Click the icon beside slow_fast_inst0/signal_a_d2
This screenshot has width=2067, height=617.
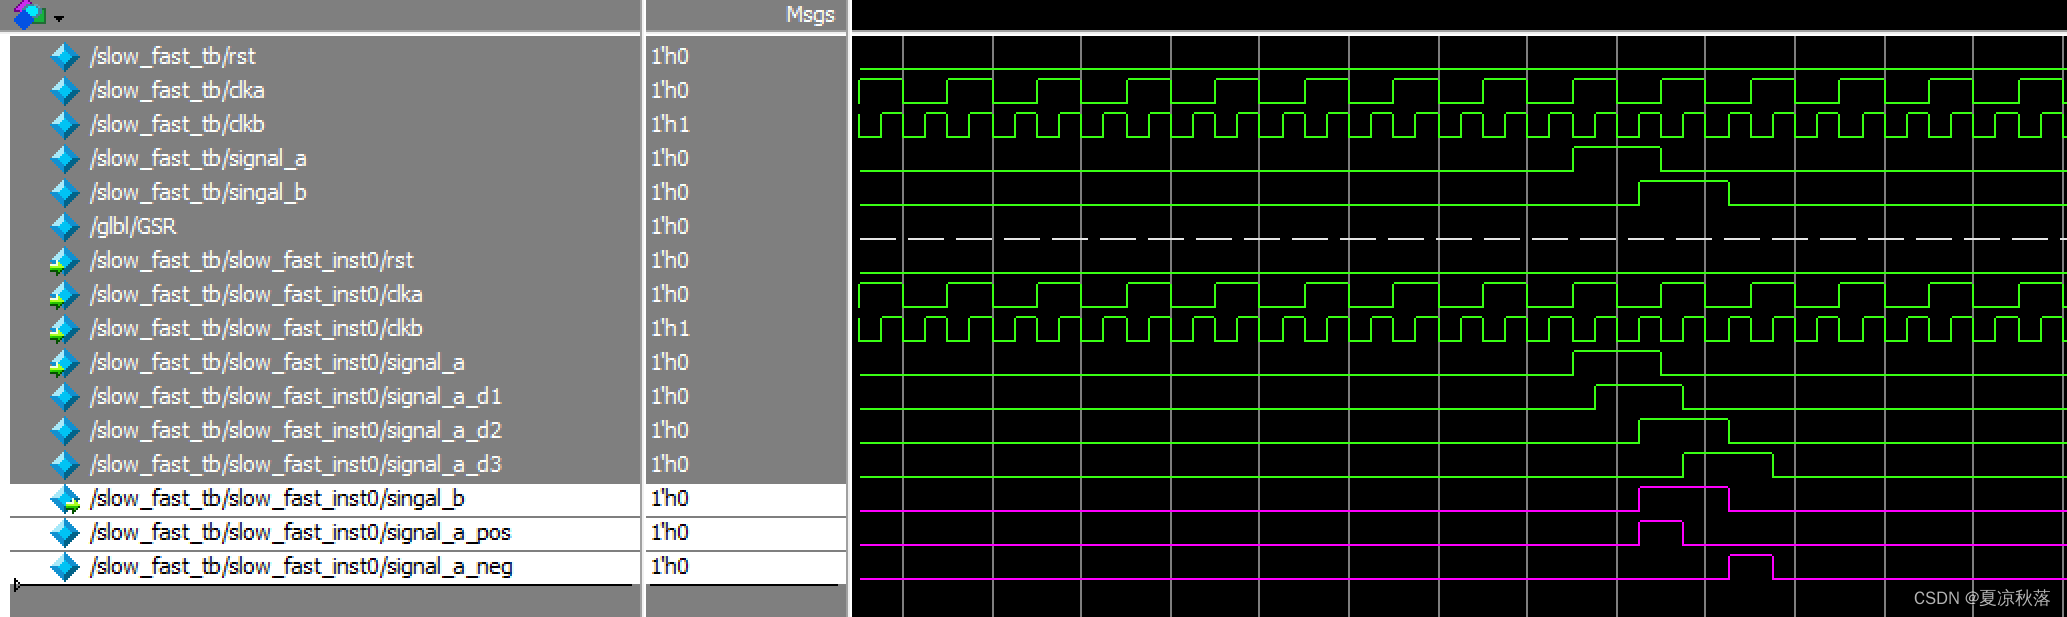pyautogui.click(x=65, y=431)
